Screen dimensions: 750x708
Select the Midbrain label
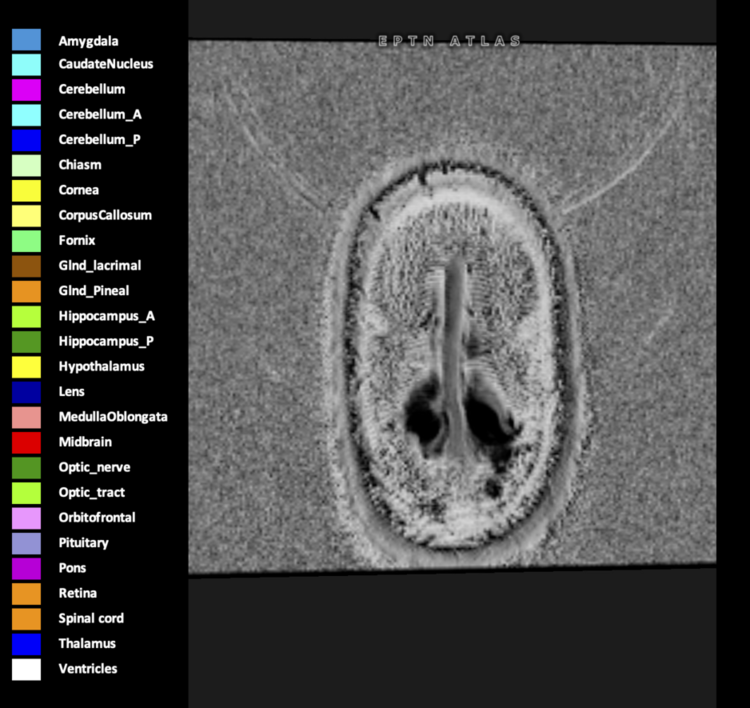pos(85,442)
